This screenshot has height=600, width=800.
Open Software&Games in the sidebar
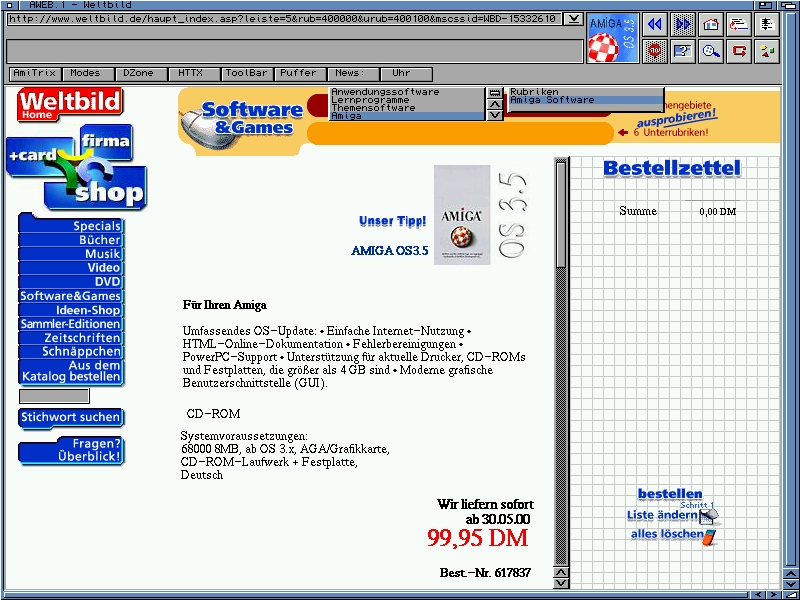pyautogui.click(x=71, y=295)
